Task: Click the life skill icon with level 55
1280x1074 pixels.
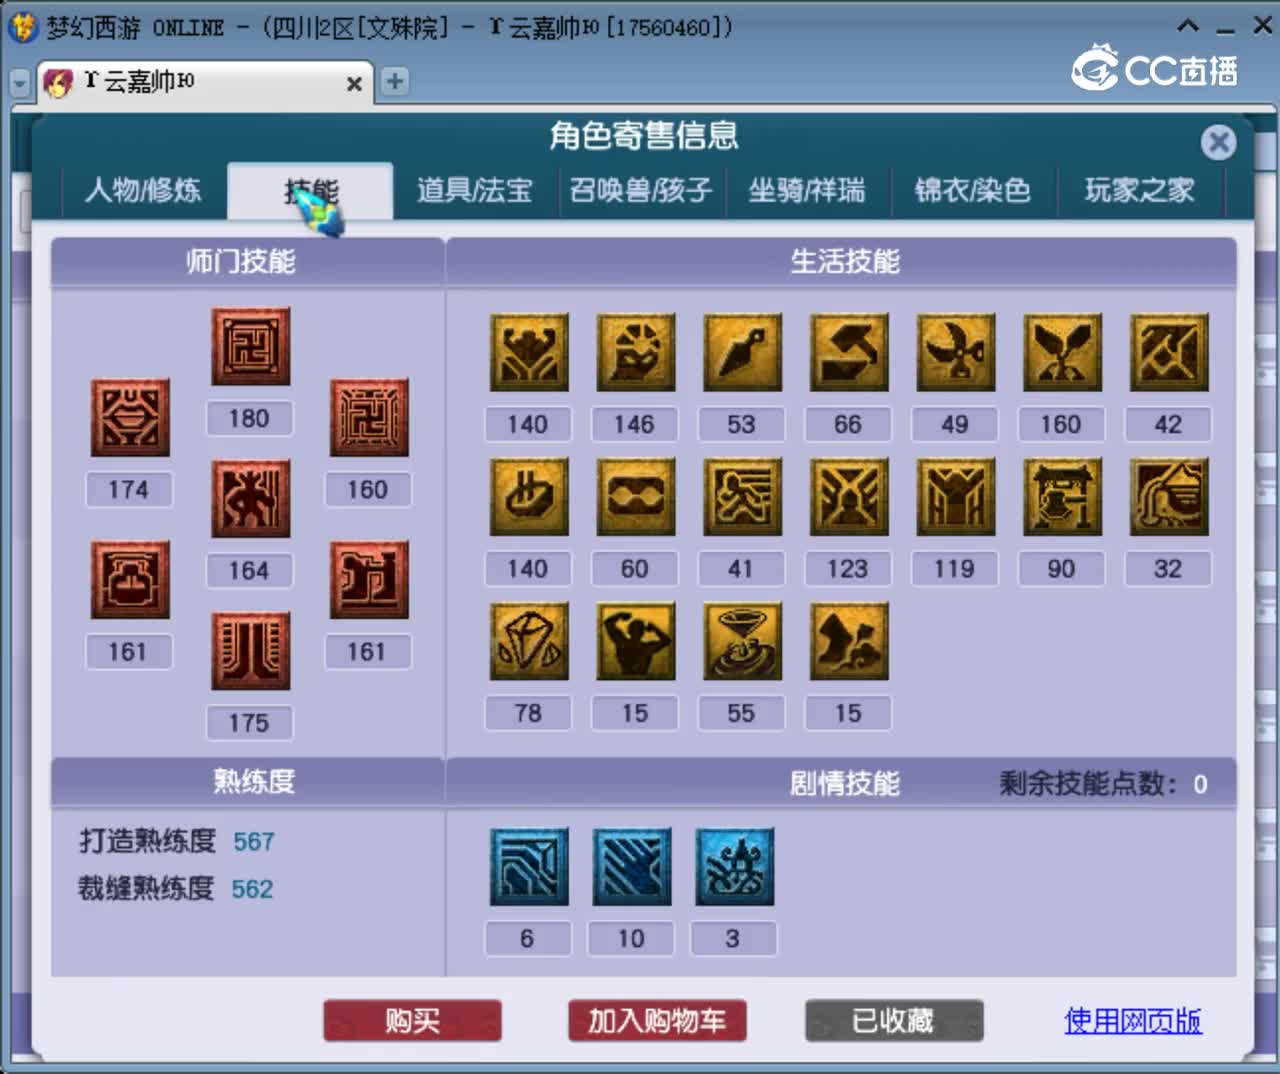Action: pyautogui.click(x=742, y=641)
